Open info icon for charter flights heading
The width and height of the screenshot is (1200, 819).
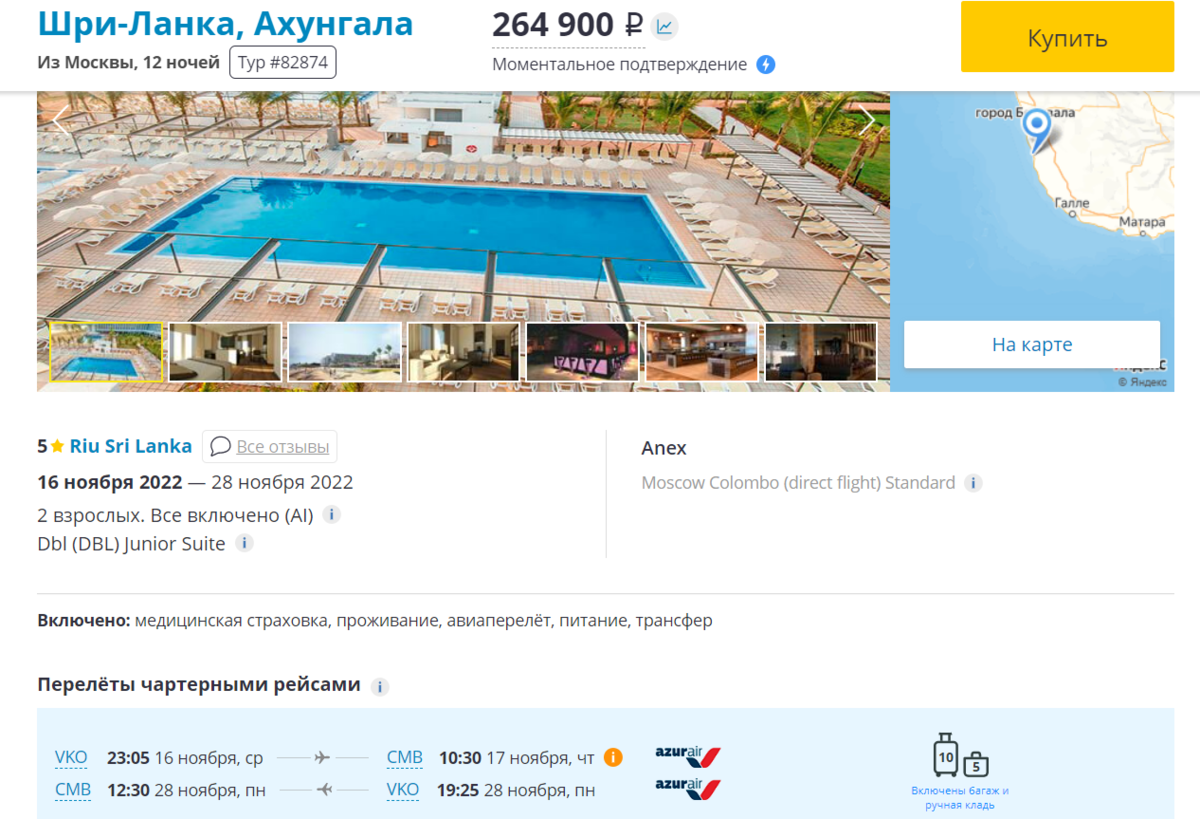click(380, 687)
